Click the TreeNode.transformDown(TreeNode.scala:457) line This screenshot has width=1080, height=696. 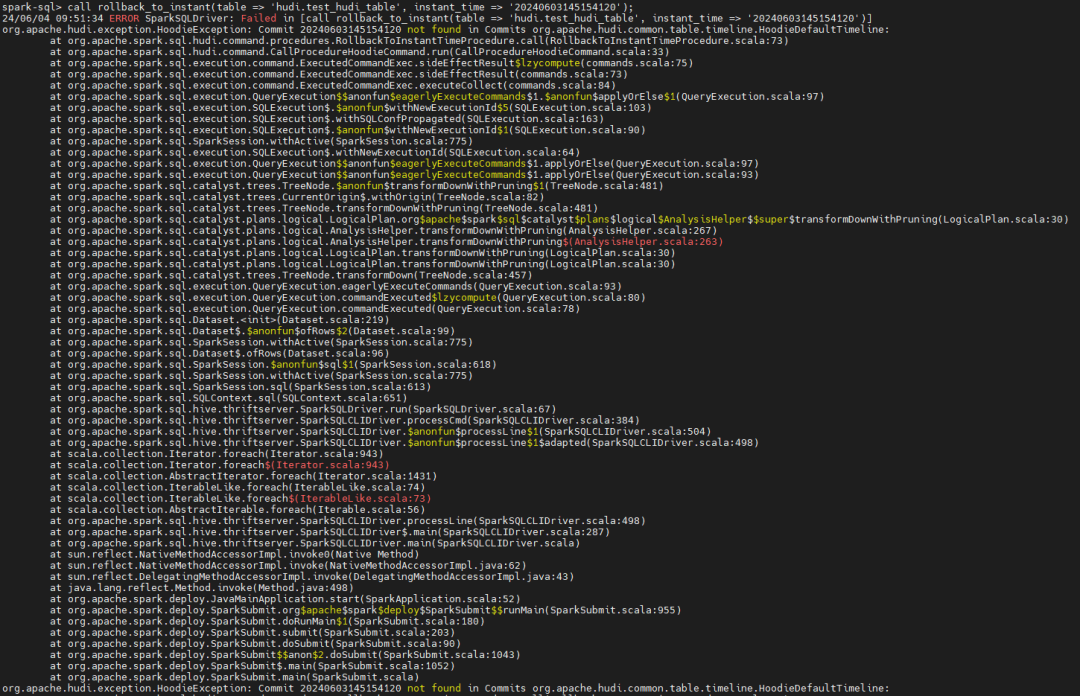coord(291,275)
